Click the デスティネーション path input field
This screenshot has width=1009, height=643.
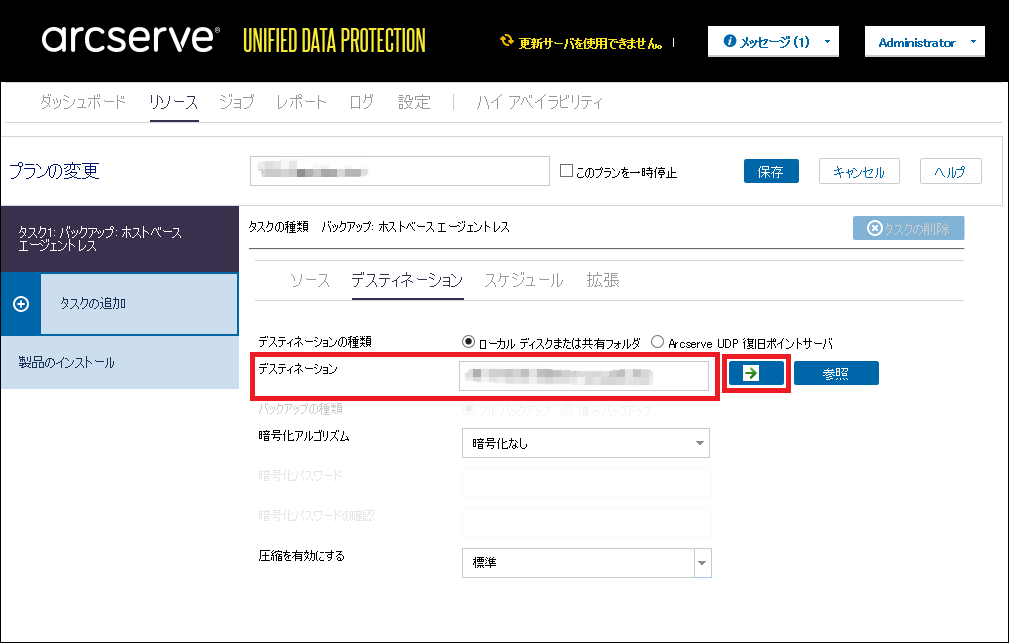click(585, 376)
